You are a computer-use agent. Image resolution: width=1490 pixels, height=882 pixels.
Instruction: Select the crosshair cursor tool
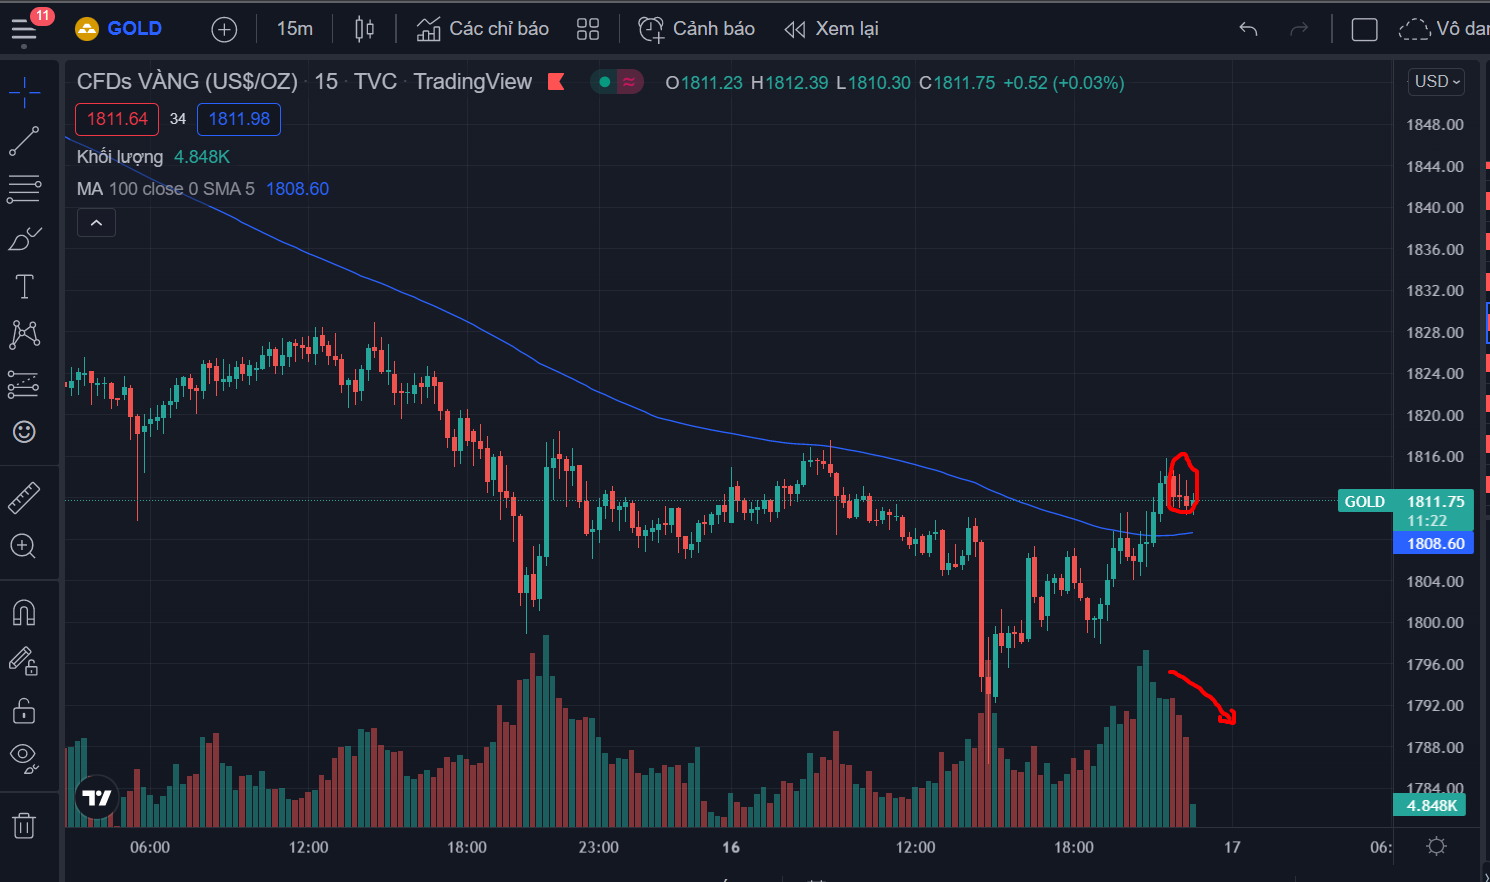(24, 93)
